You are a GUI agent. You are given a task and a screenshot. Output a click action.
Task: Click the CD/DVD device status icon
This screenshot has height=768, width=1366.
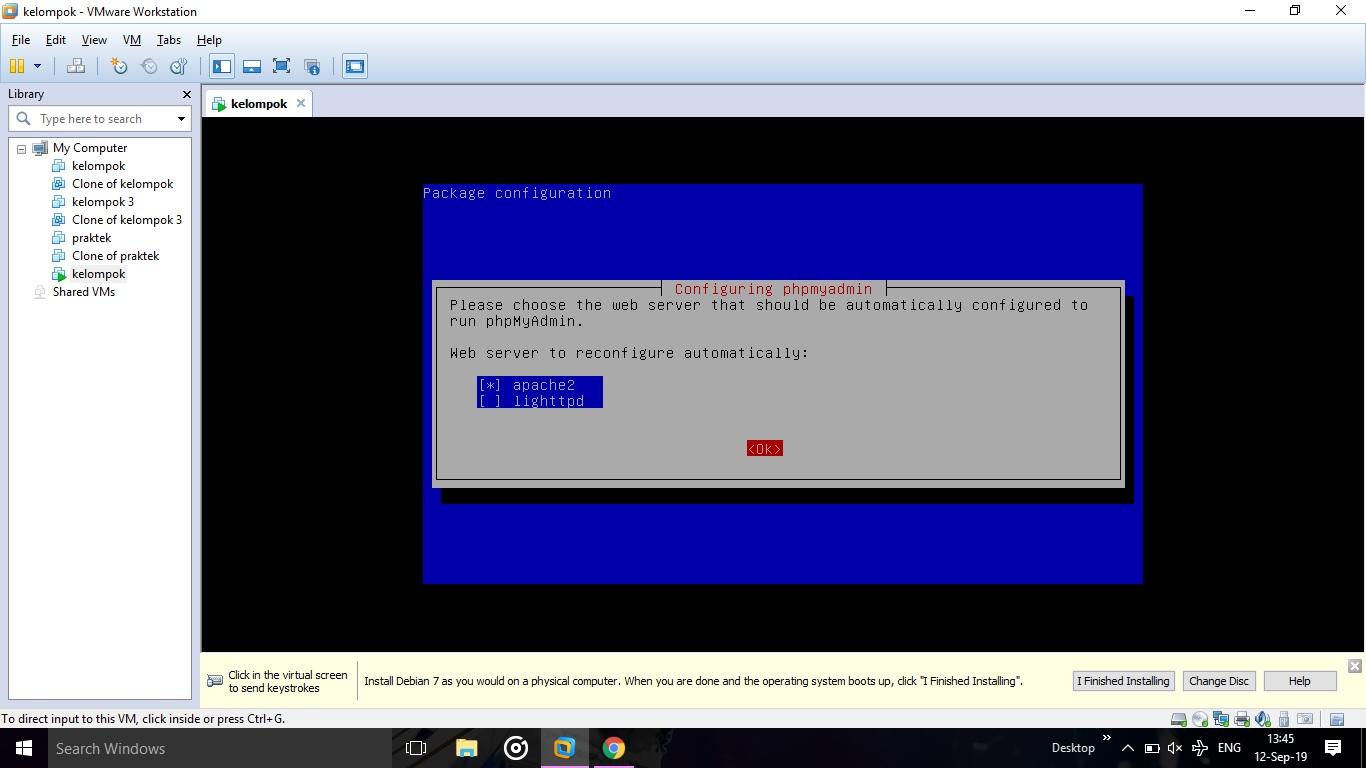coord(1200,719)
